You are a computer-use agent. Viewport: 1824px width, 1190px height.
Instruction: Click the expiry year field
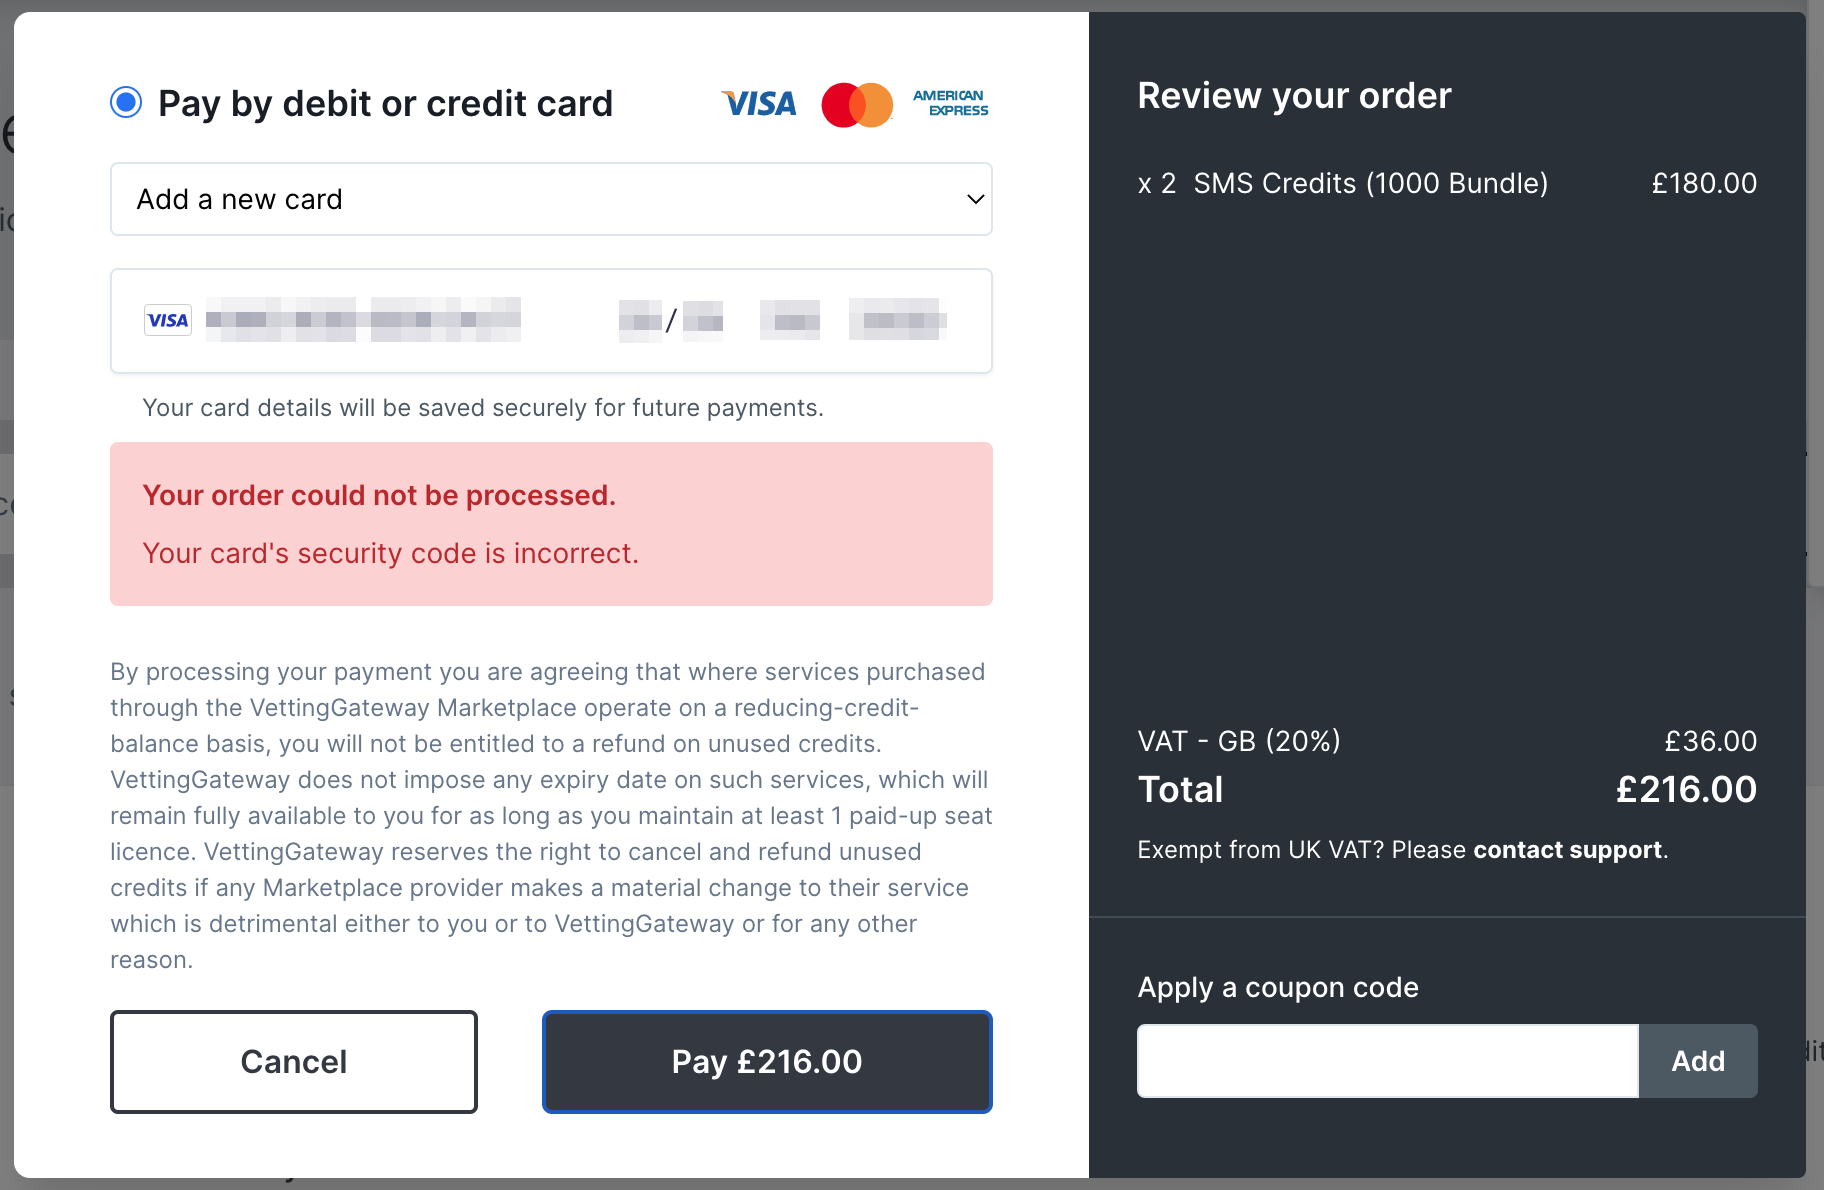(x=704, y=321)
